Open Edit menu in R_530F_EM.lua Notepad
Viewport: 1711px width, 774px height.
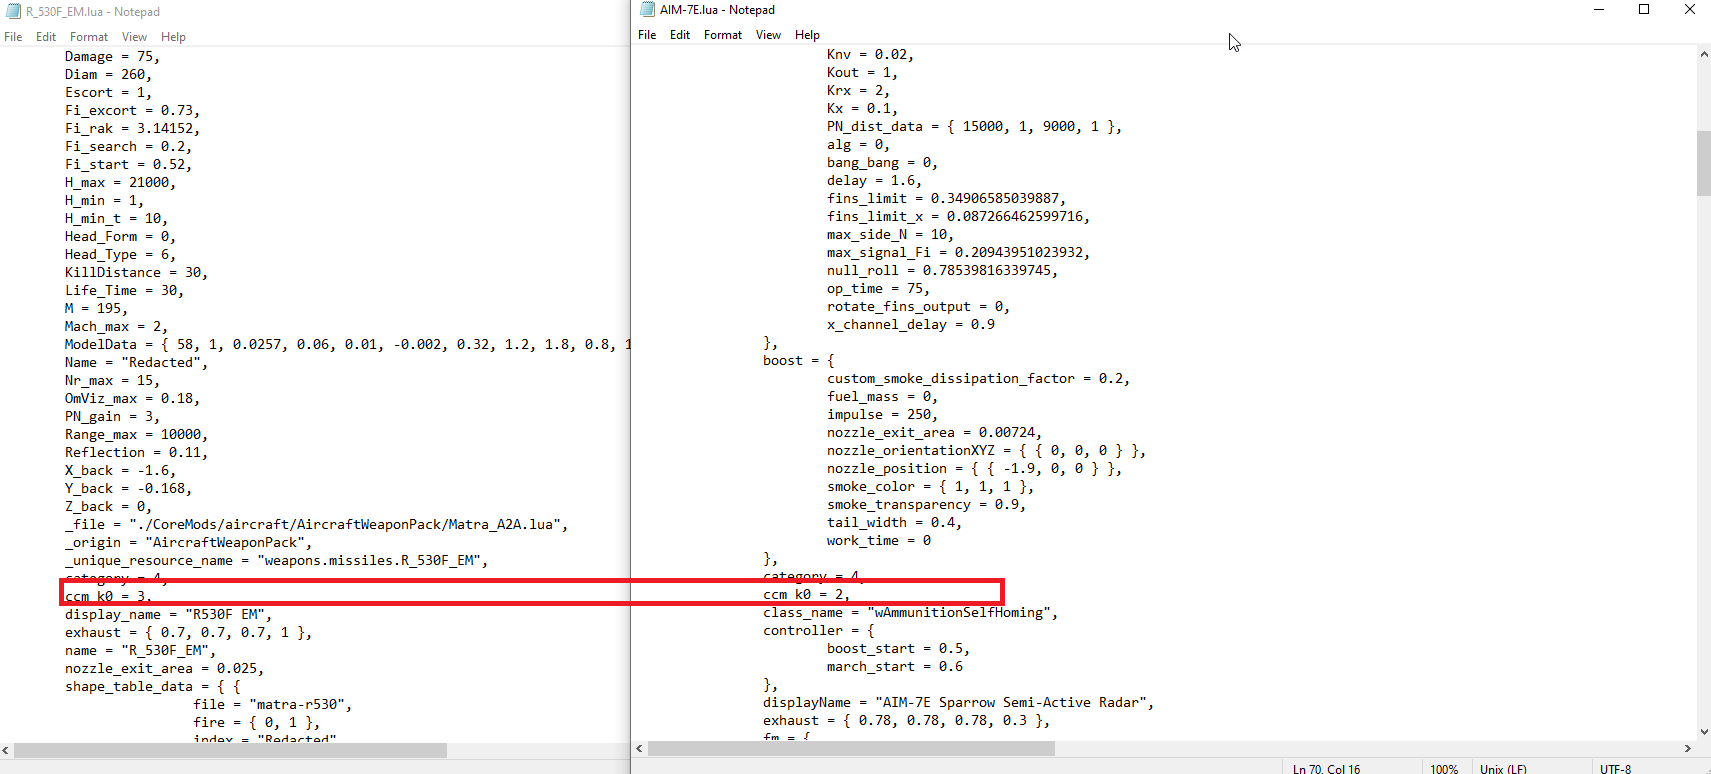(x=46, y=37)
